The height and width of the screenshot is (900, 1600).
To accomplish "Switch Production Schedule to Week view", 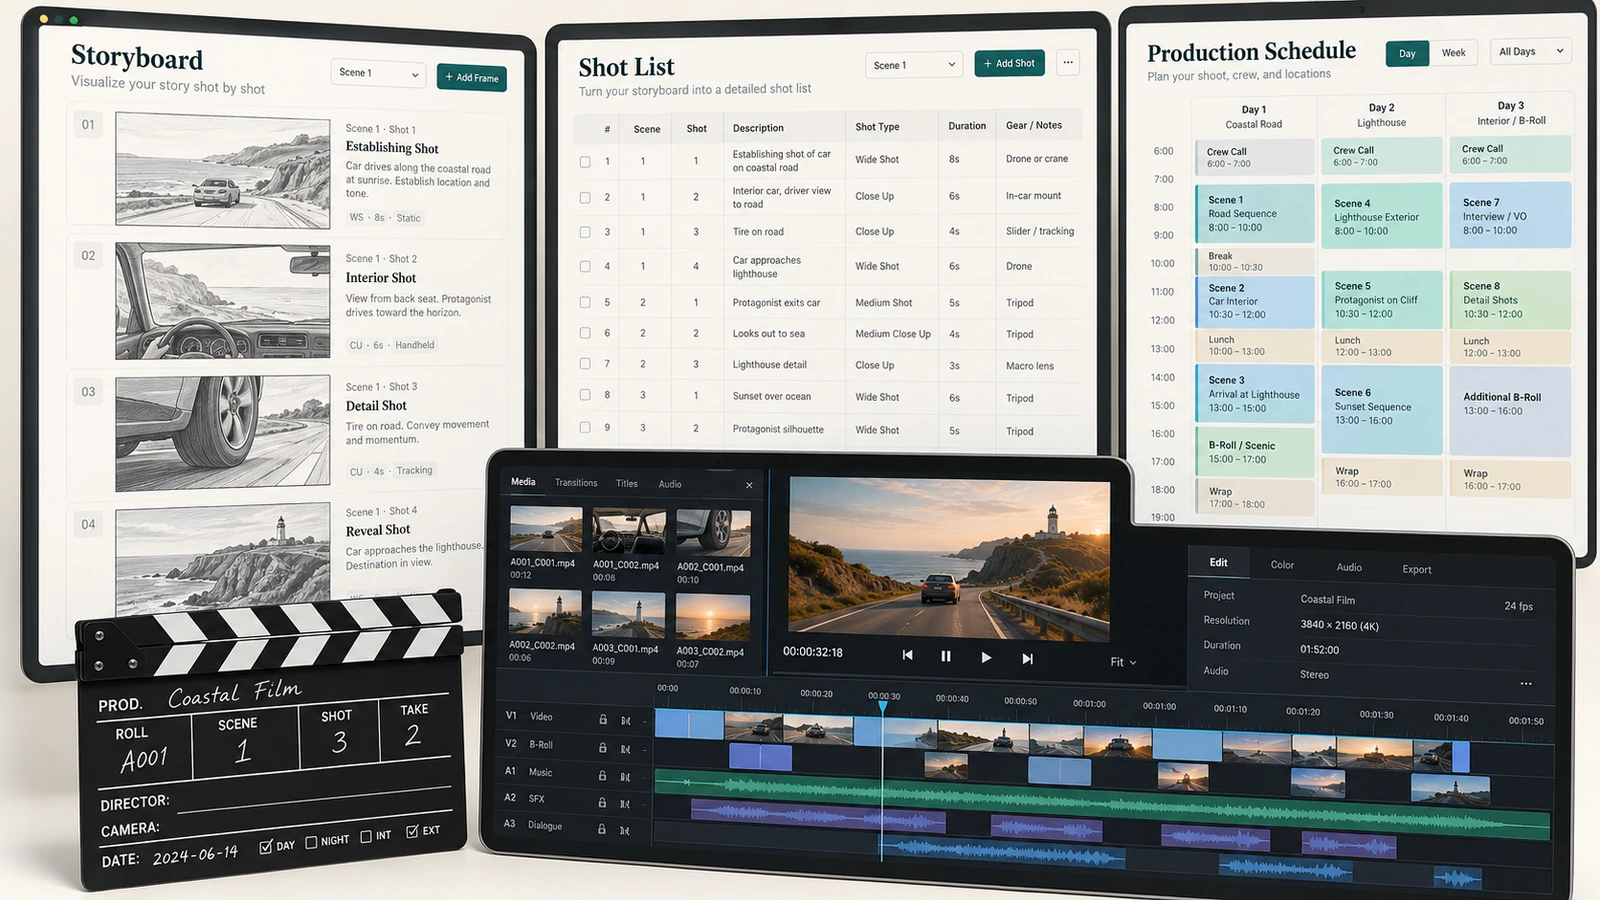I will click(1453, 53).
